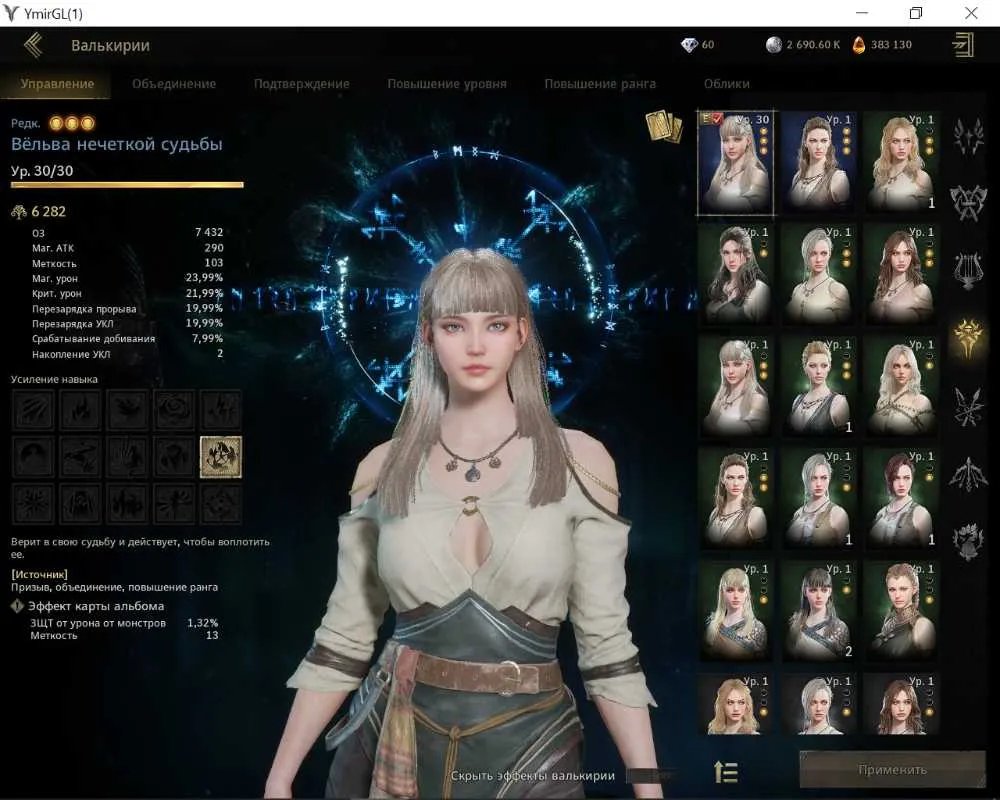Open the Облики tab
Image resolution: width=1000 pixels, height=800 pixels.
click(726, 84)
